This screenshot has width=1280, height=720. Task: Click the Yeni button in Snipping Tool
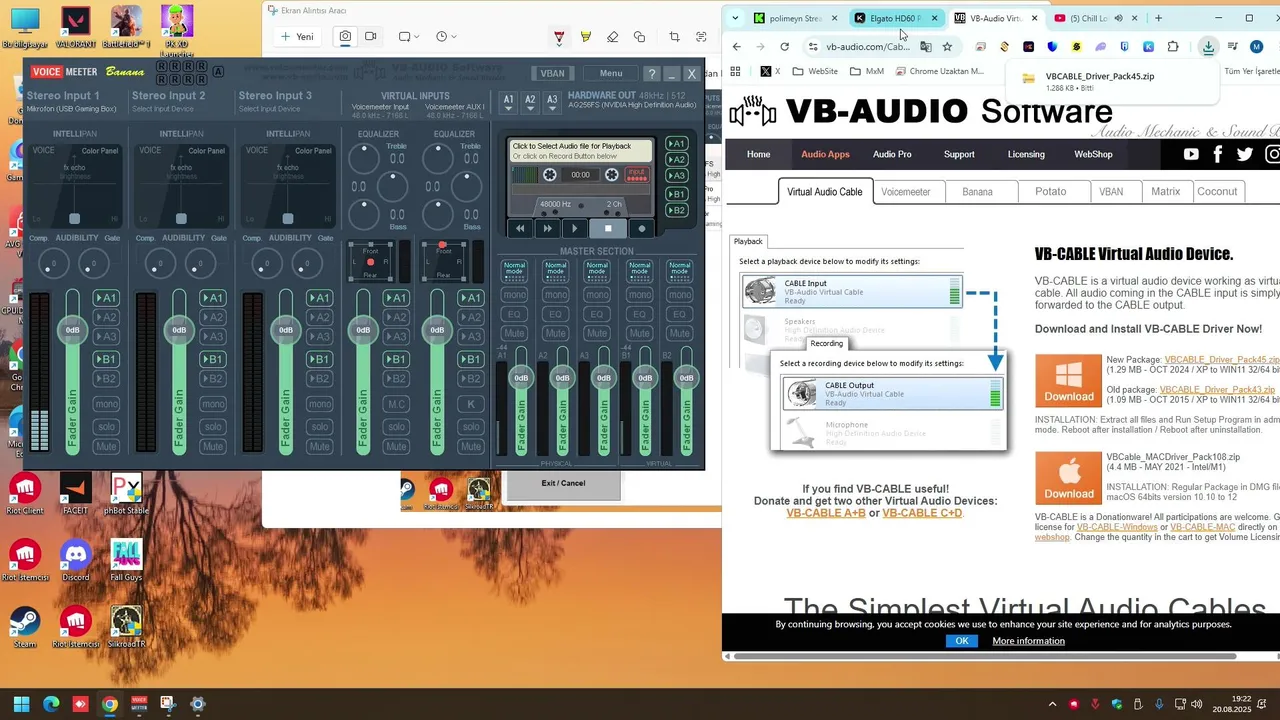297,37
